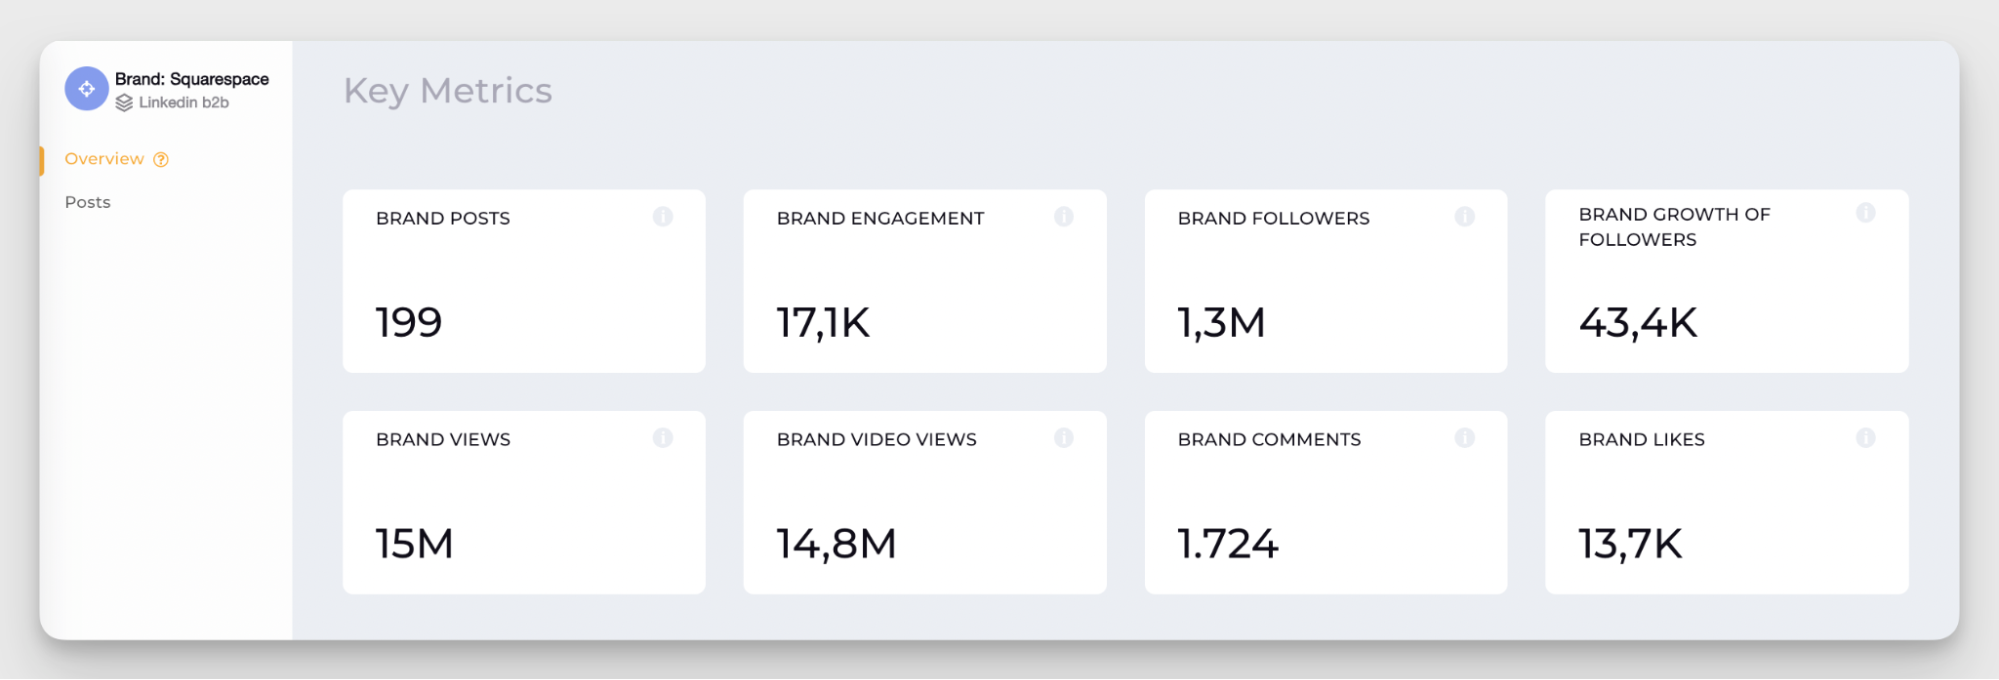
Task: Click the 13,7K Brand Likes value
Action: (x=1630, y=544)
